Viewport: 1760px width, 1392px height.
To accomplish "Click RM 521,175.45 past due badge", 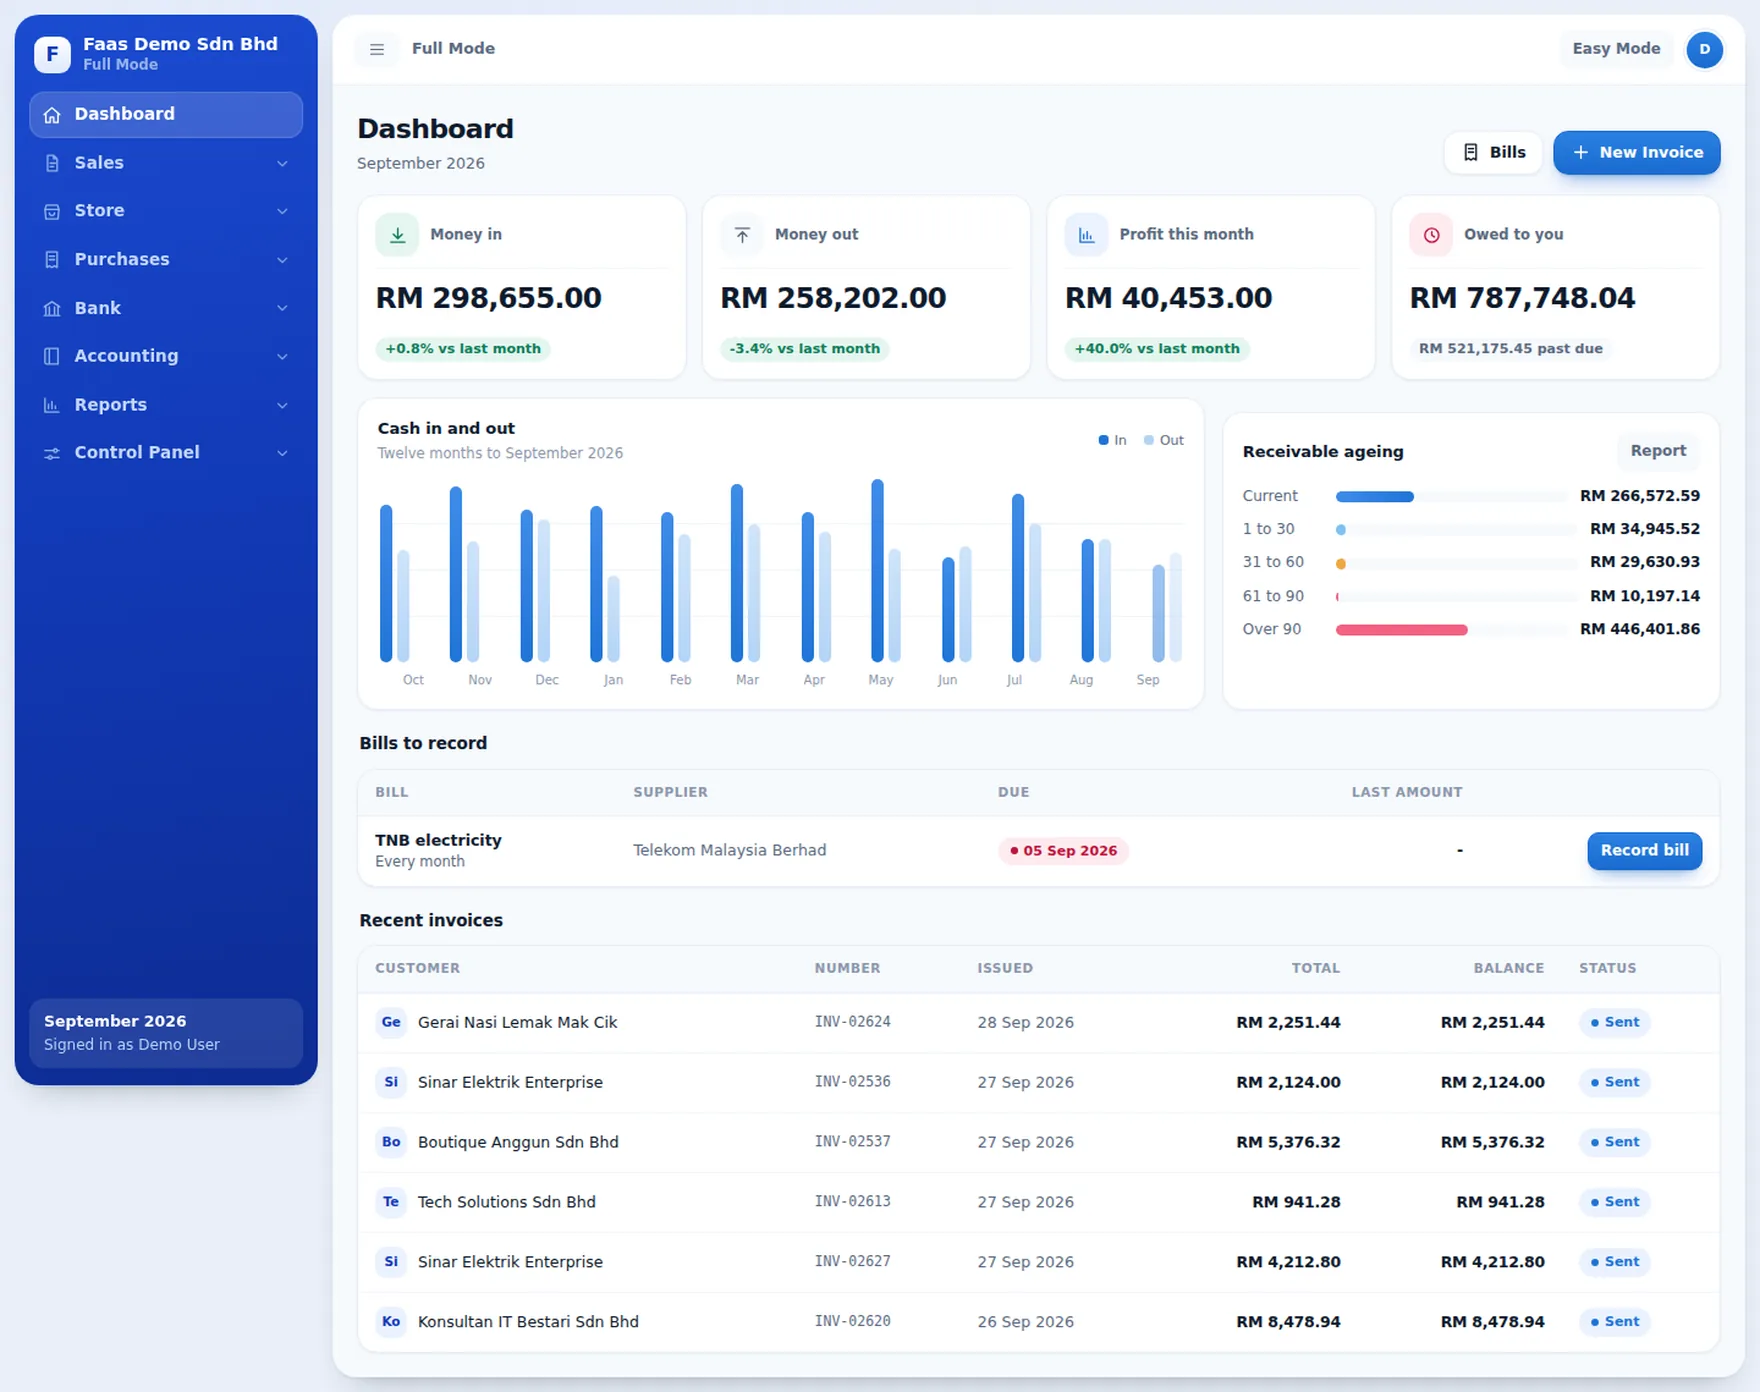I will [1510, 349].
